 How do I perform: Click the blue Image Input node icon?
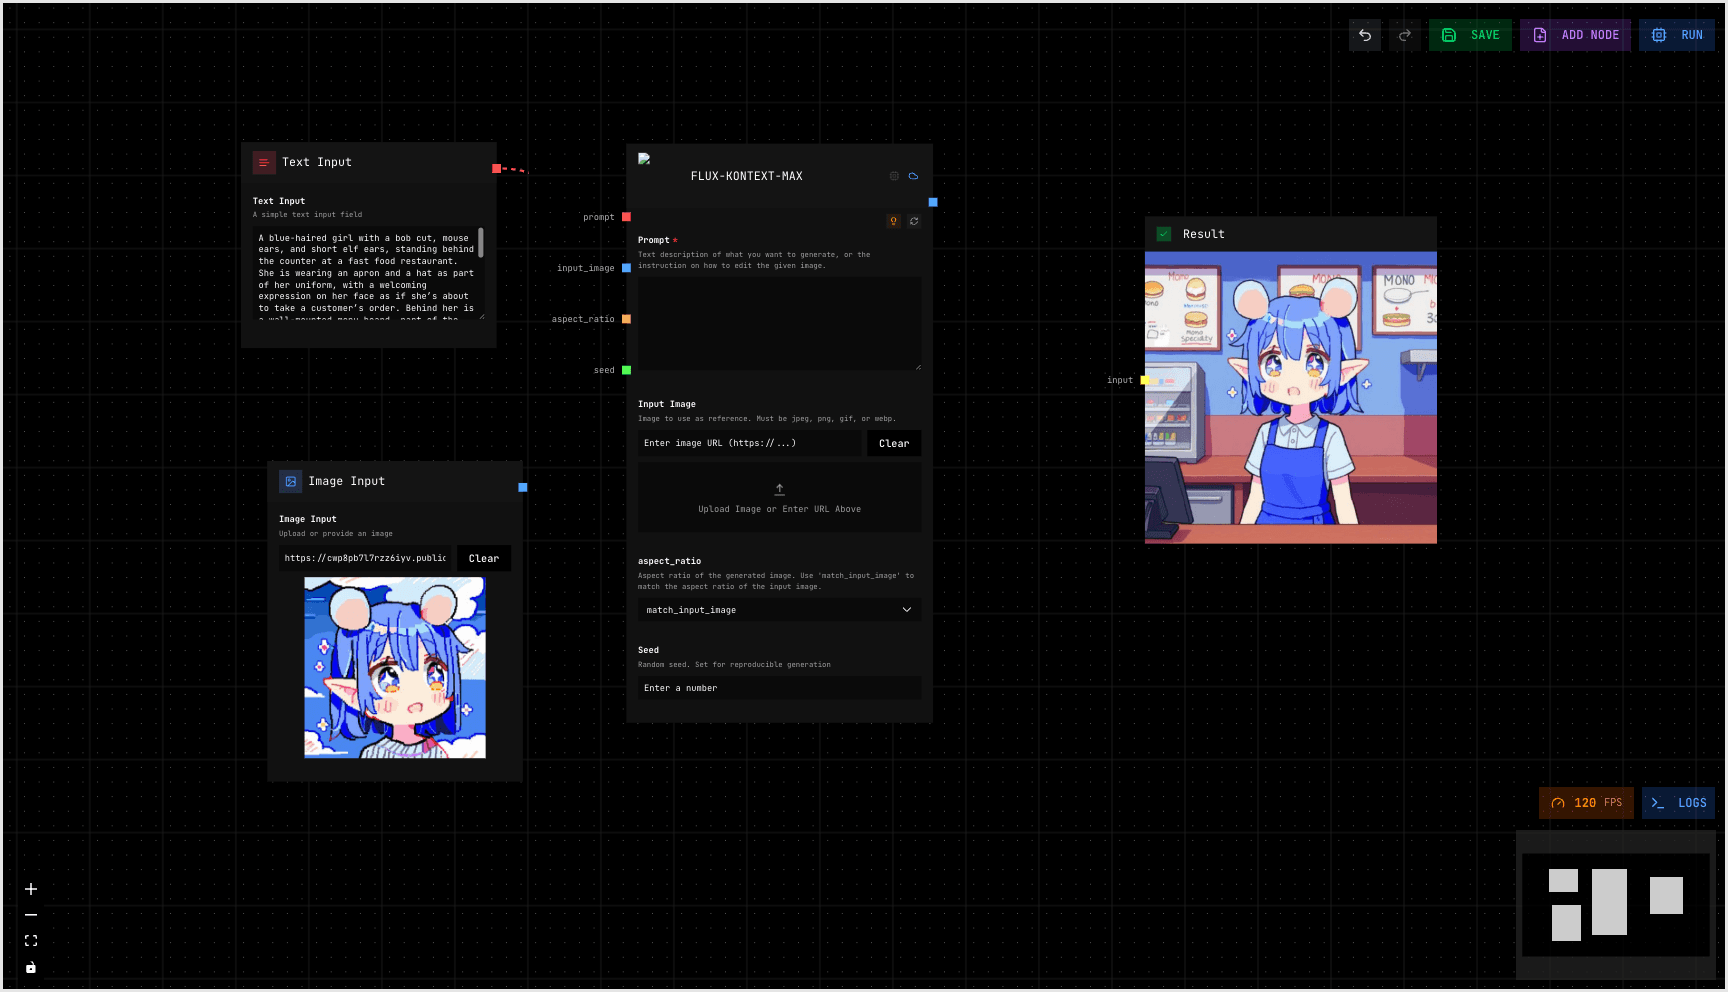coord(290,481)
